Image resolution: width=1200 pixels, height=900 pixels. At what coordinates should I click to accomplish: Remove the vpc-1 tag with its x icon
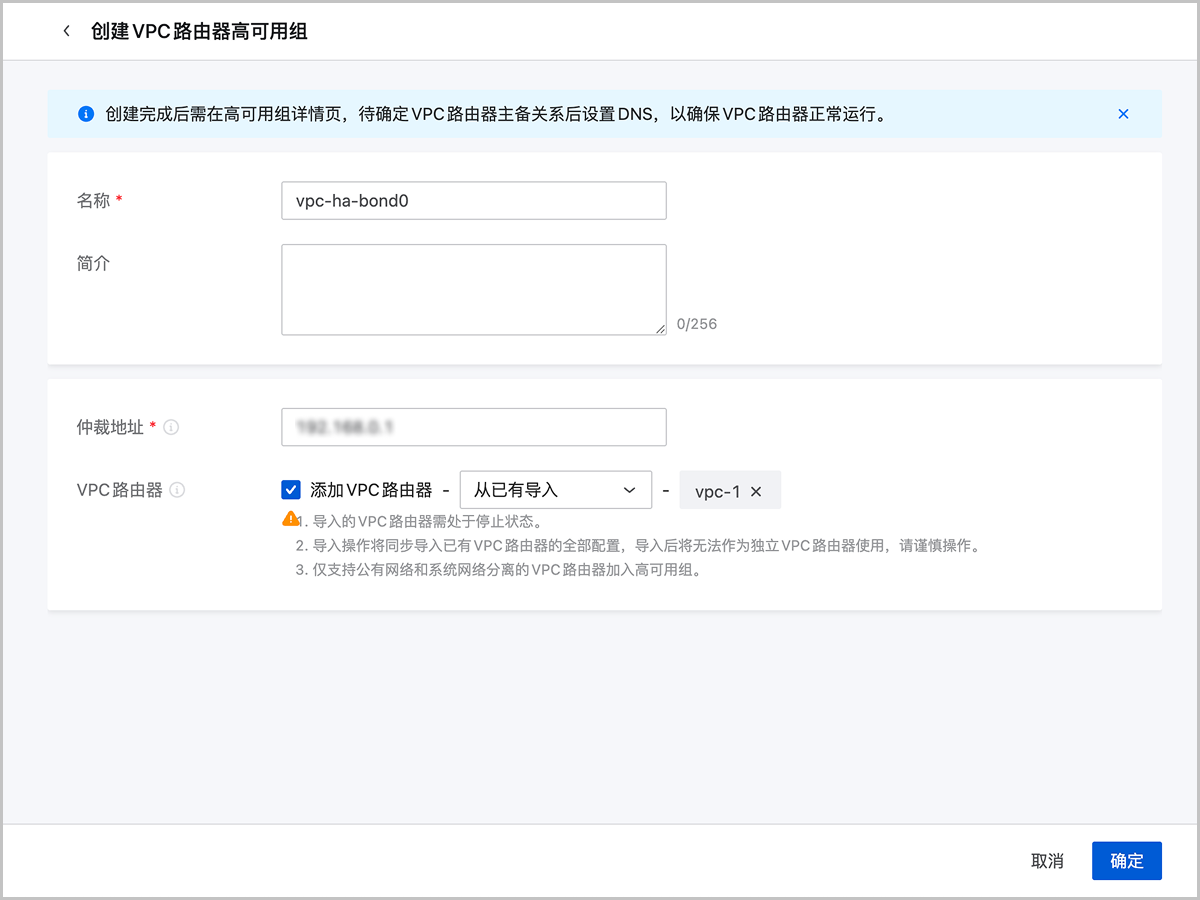[756, 491]
